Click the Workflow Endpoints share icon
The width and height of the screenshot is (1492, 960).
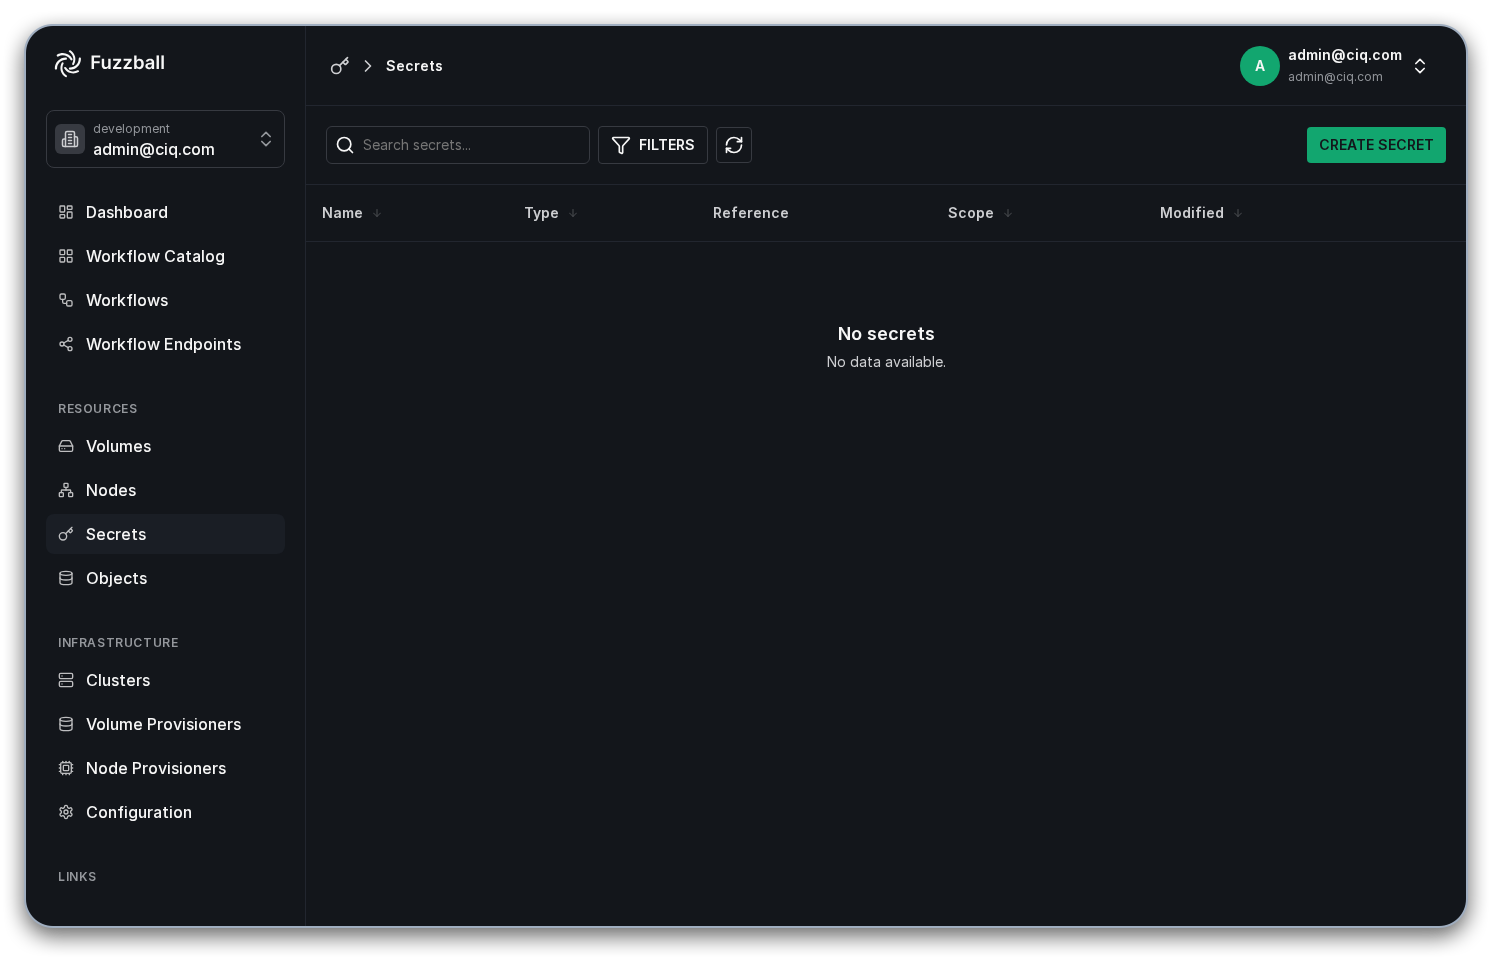coord(66,344)
